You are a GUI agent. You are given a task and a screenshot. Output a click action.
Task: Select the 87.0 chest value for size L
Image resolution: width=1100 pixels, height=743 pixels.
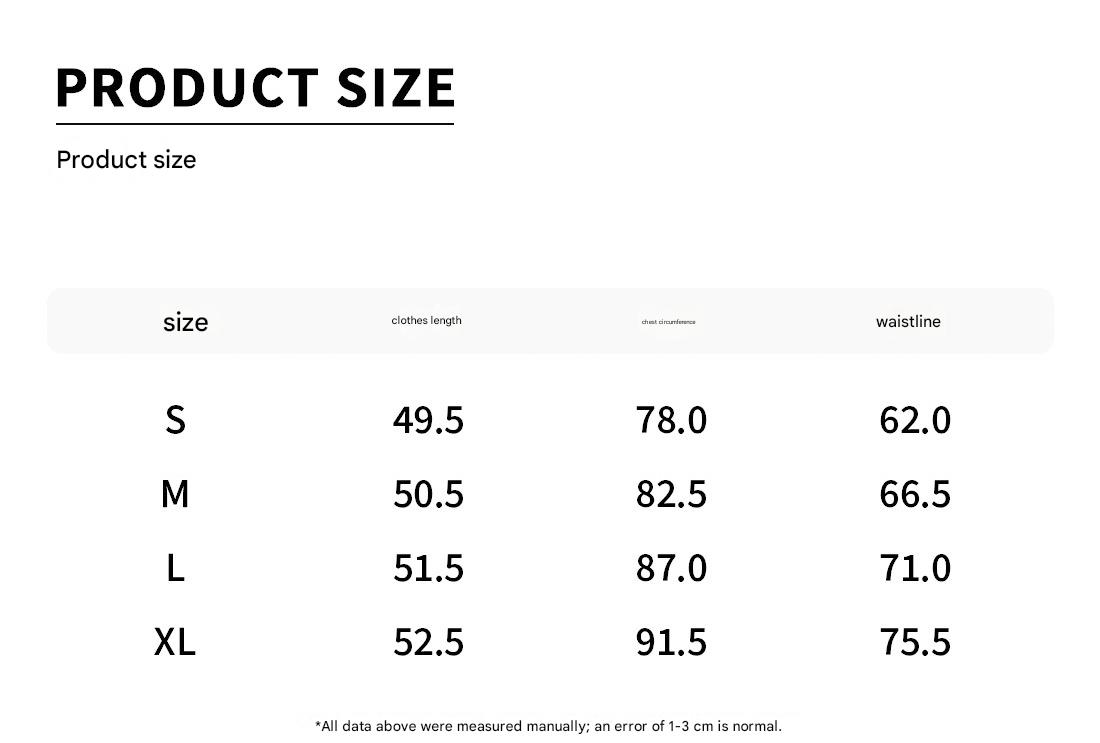click(671, 568)
